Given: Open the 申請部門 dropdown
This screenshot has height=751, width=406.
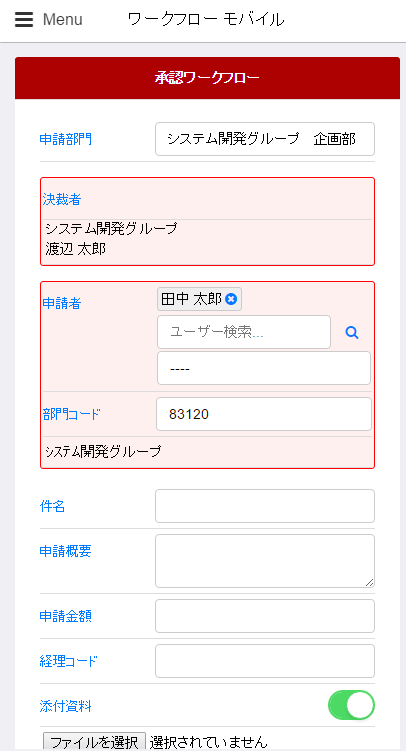Looking at the screenshot, I should pos(265,139).
